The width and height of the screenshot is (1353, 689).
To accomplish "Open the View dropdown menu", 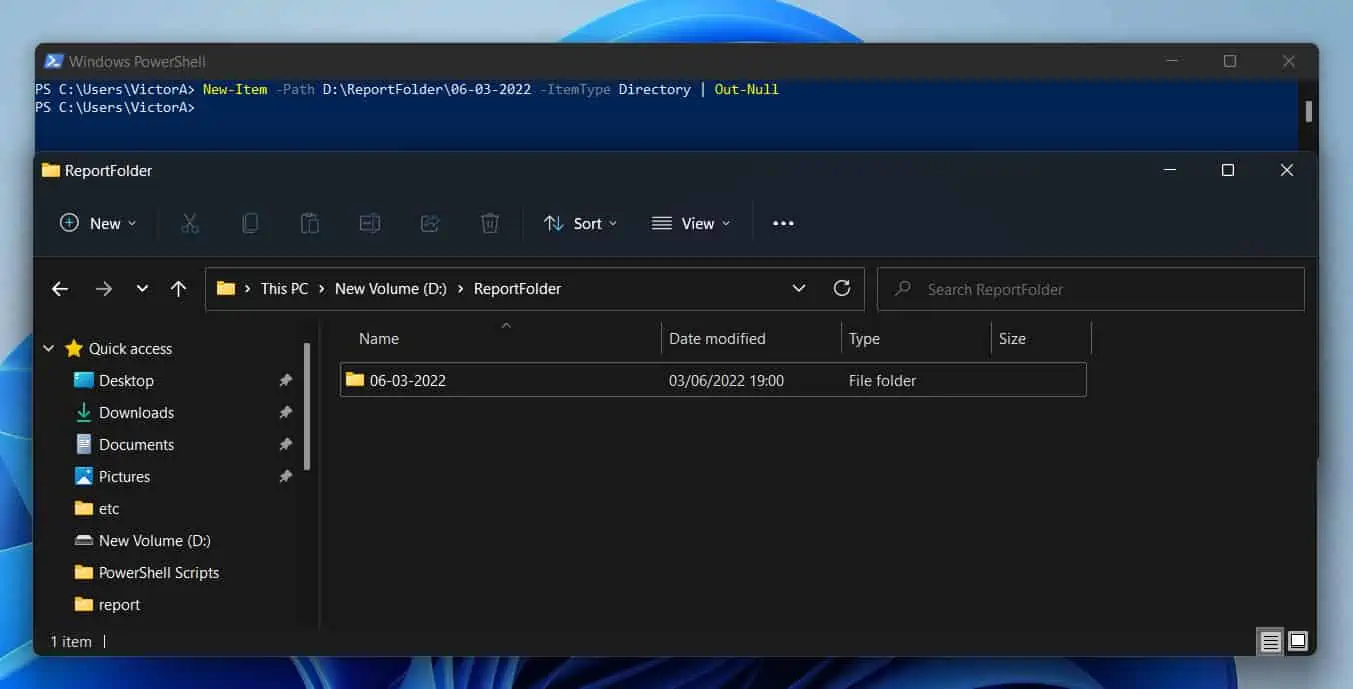I will click(690, 223).
